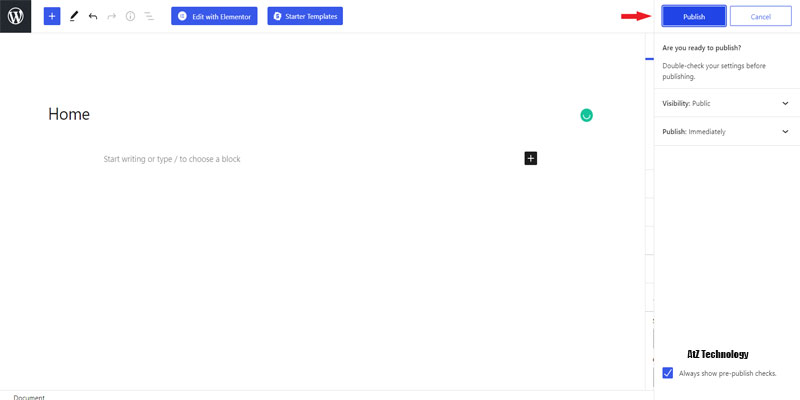Click the black add block plus icon

(531, 159)
